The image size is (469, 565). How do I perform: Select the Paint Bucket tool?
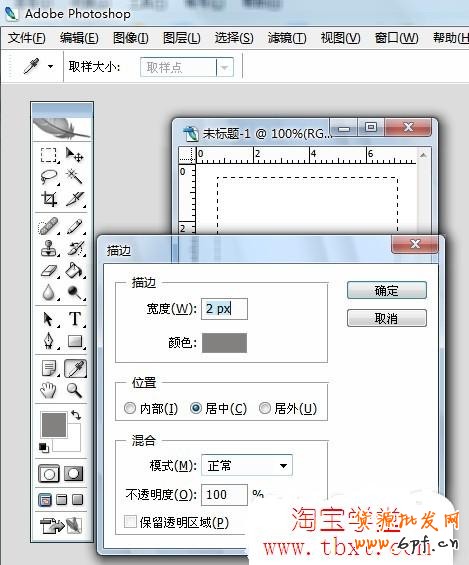click(x=75, y=270)
